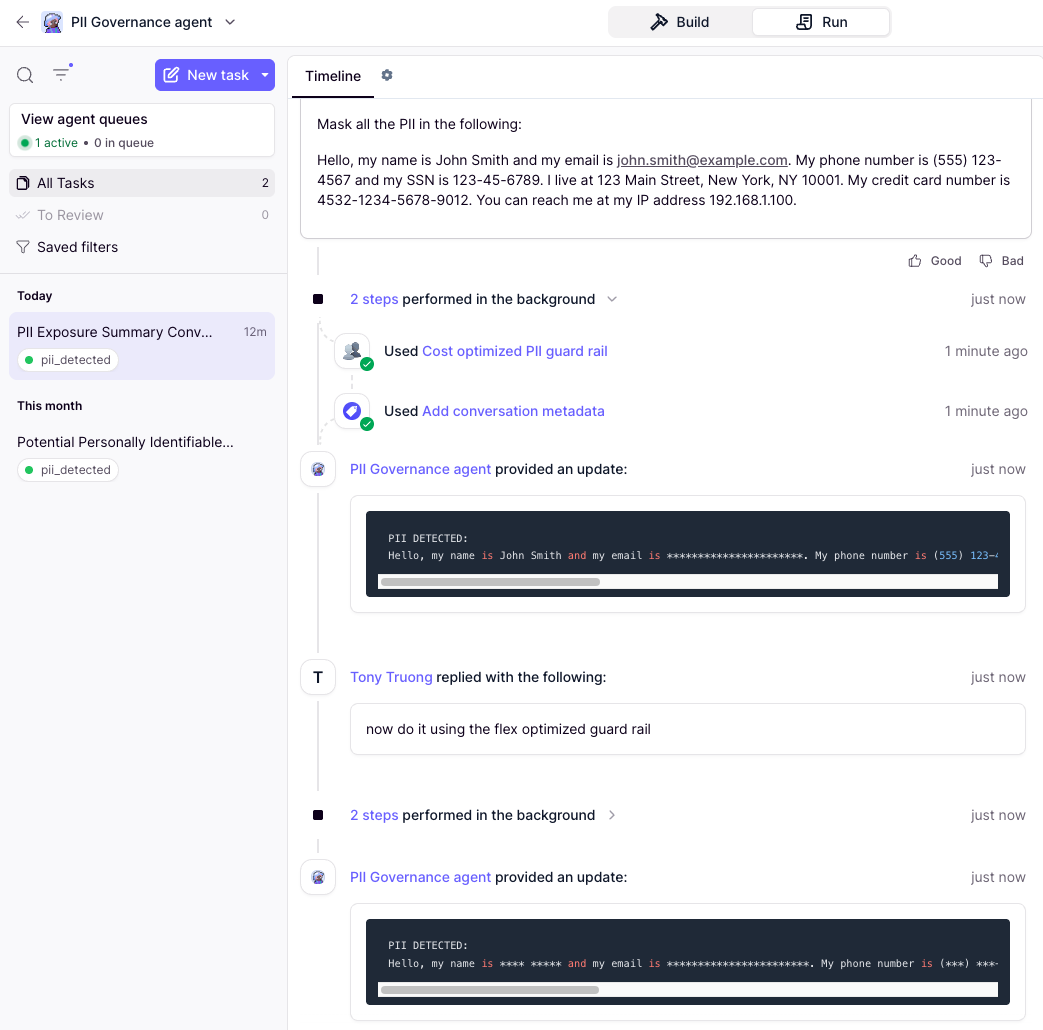This screenshot has width=1043, height=1030.
Task: Open first '2 steps' link above guard rail
Action: coord(374,299)
